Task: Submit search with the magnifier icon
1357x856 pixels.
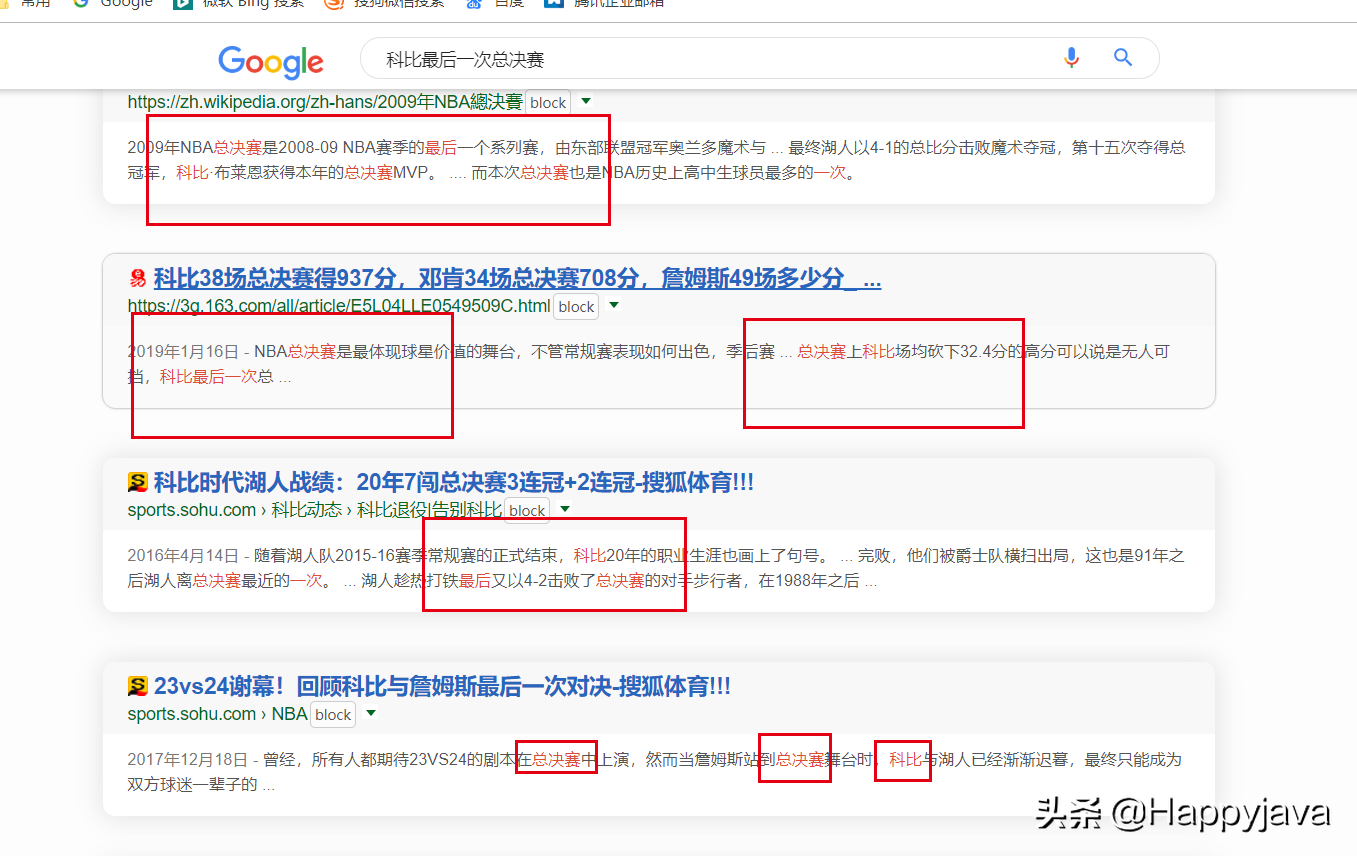Action: pos(1123,58)
